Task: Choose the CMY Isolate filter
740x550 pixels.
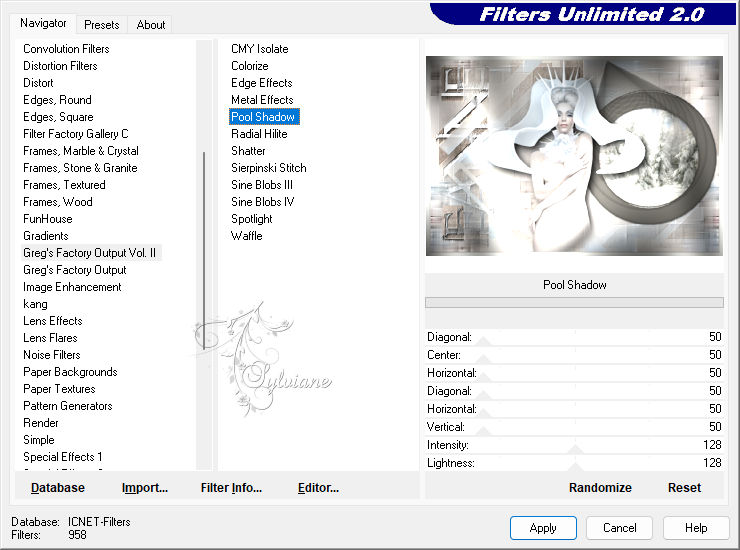Action: coord(260,49)
